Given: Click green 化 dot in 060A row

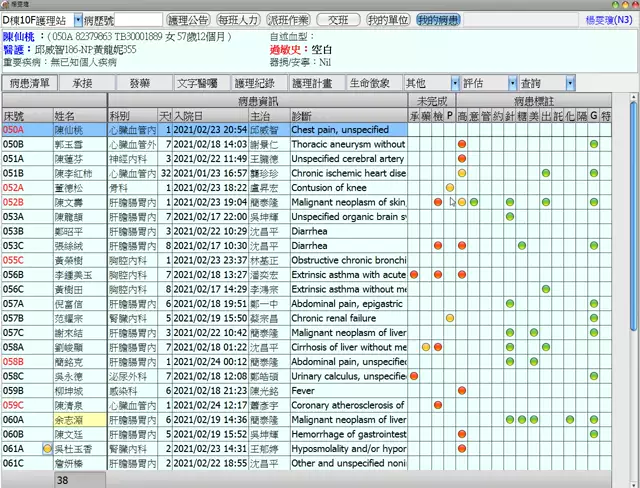Looking at the screenshot, I should pyautogui.click(x=570, y=419).
